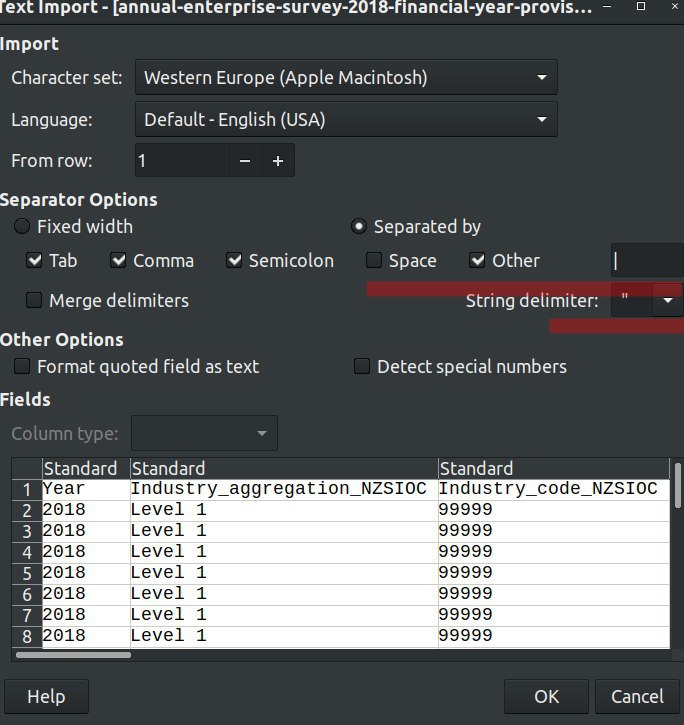
Task: Click Level 1 cell in row 4
Action: tap(284, 553)
